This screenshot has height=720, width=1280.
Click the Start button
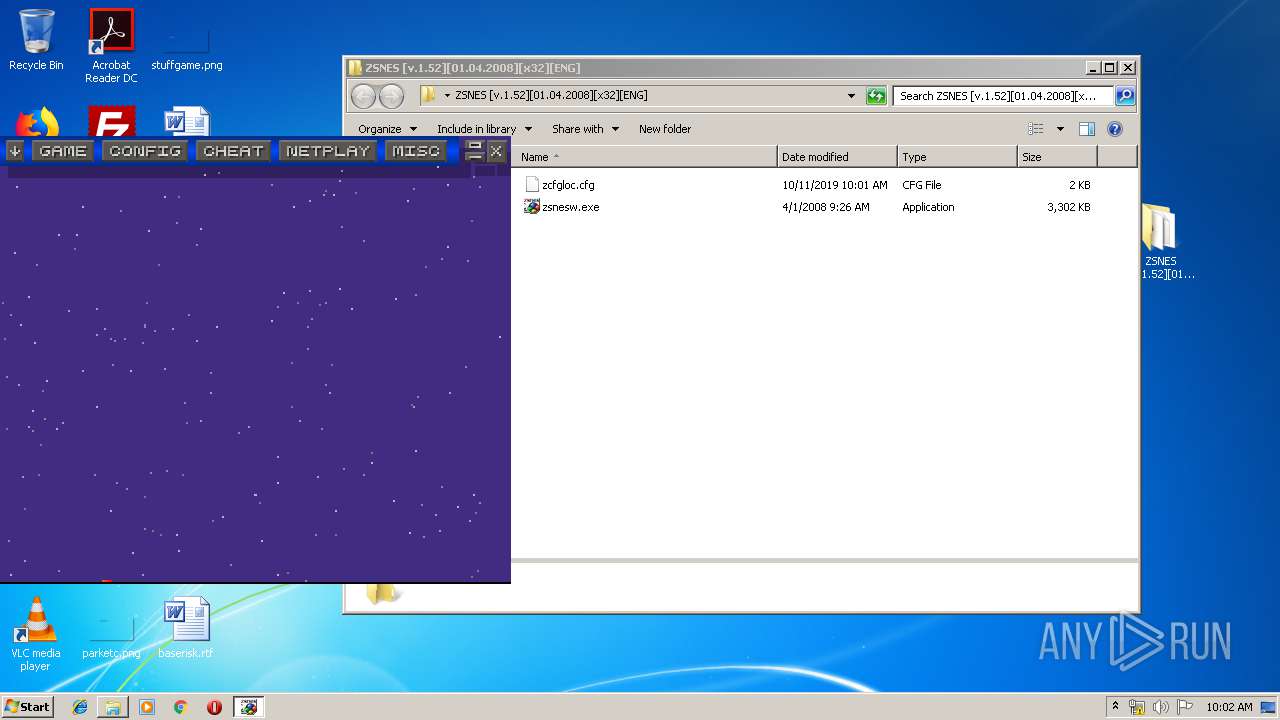tap(27, 707)
